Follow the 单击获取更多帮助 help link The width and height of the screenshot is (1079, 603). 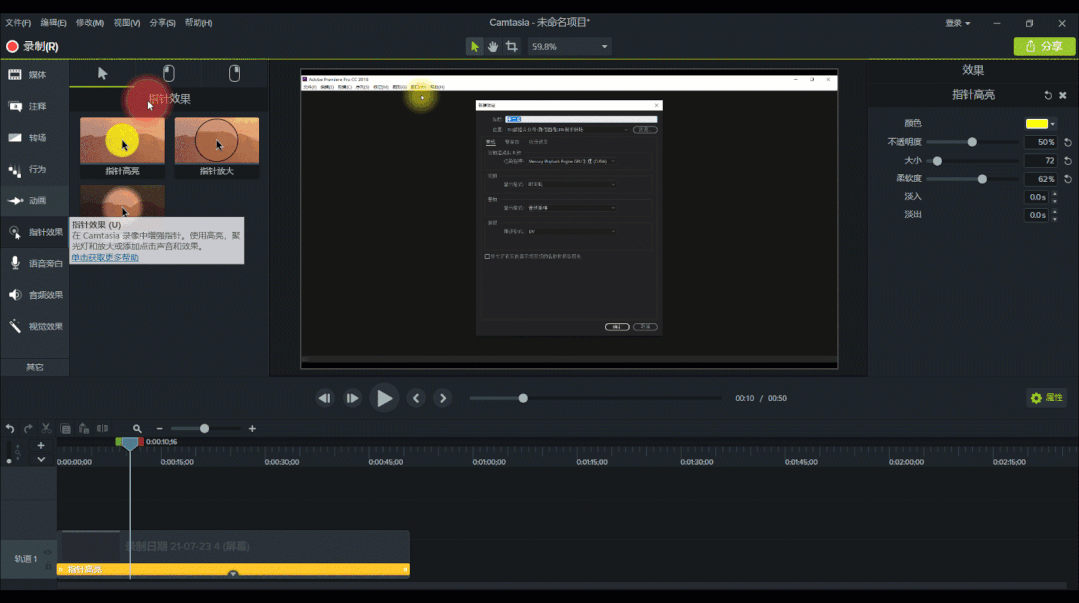pyautogui.click(x=105, y=257)
